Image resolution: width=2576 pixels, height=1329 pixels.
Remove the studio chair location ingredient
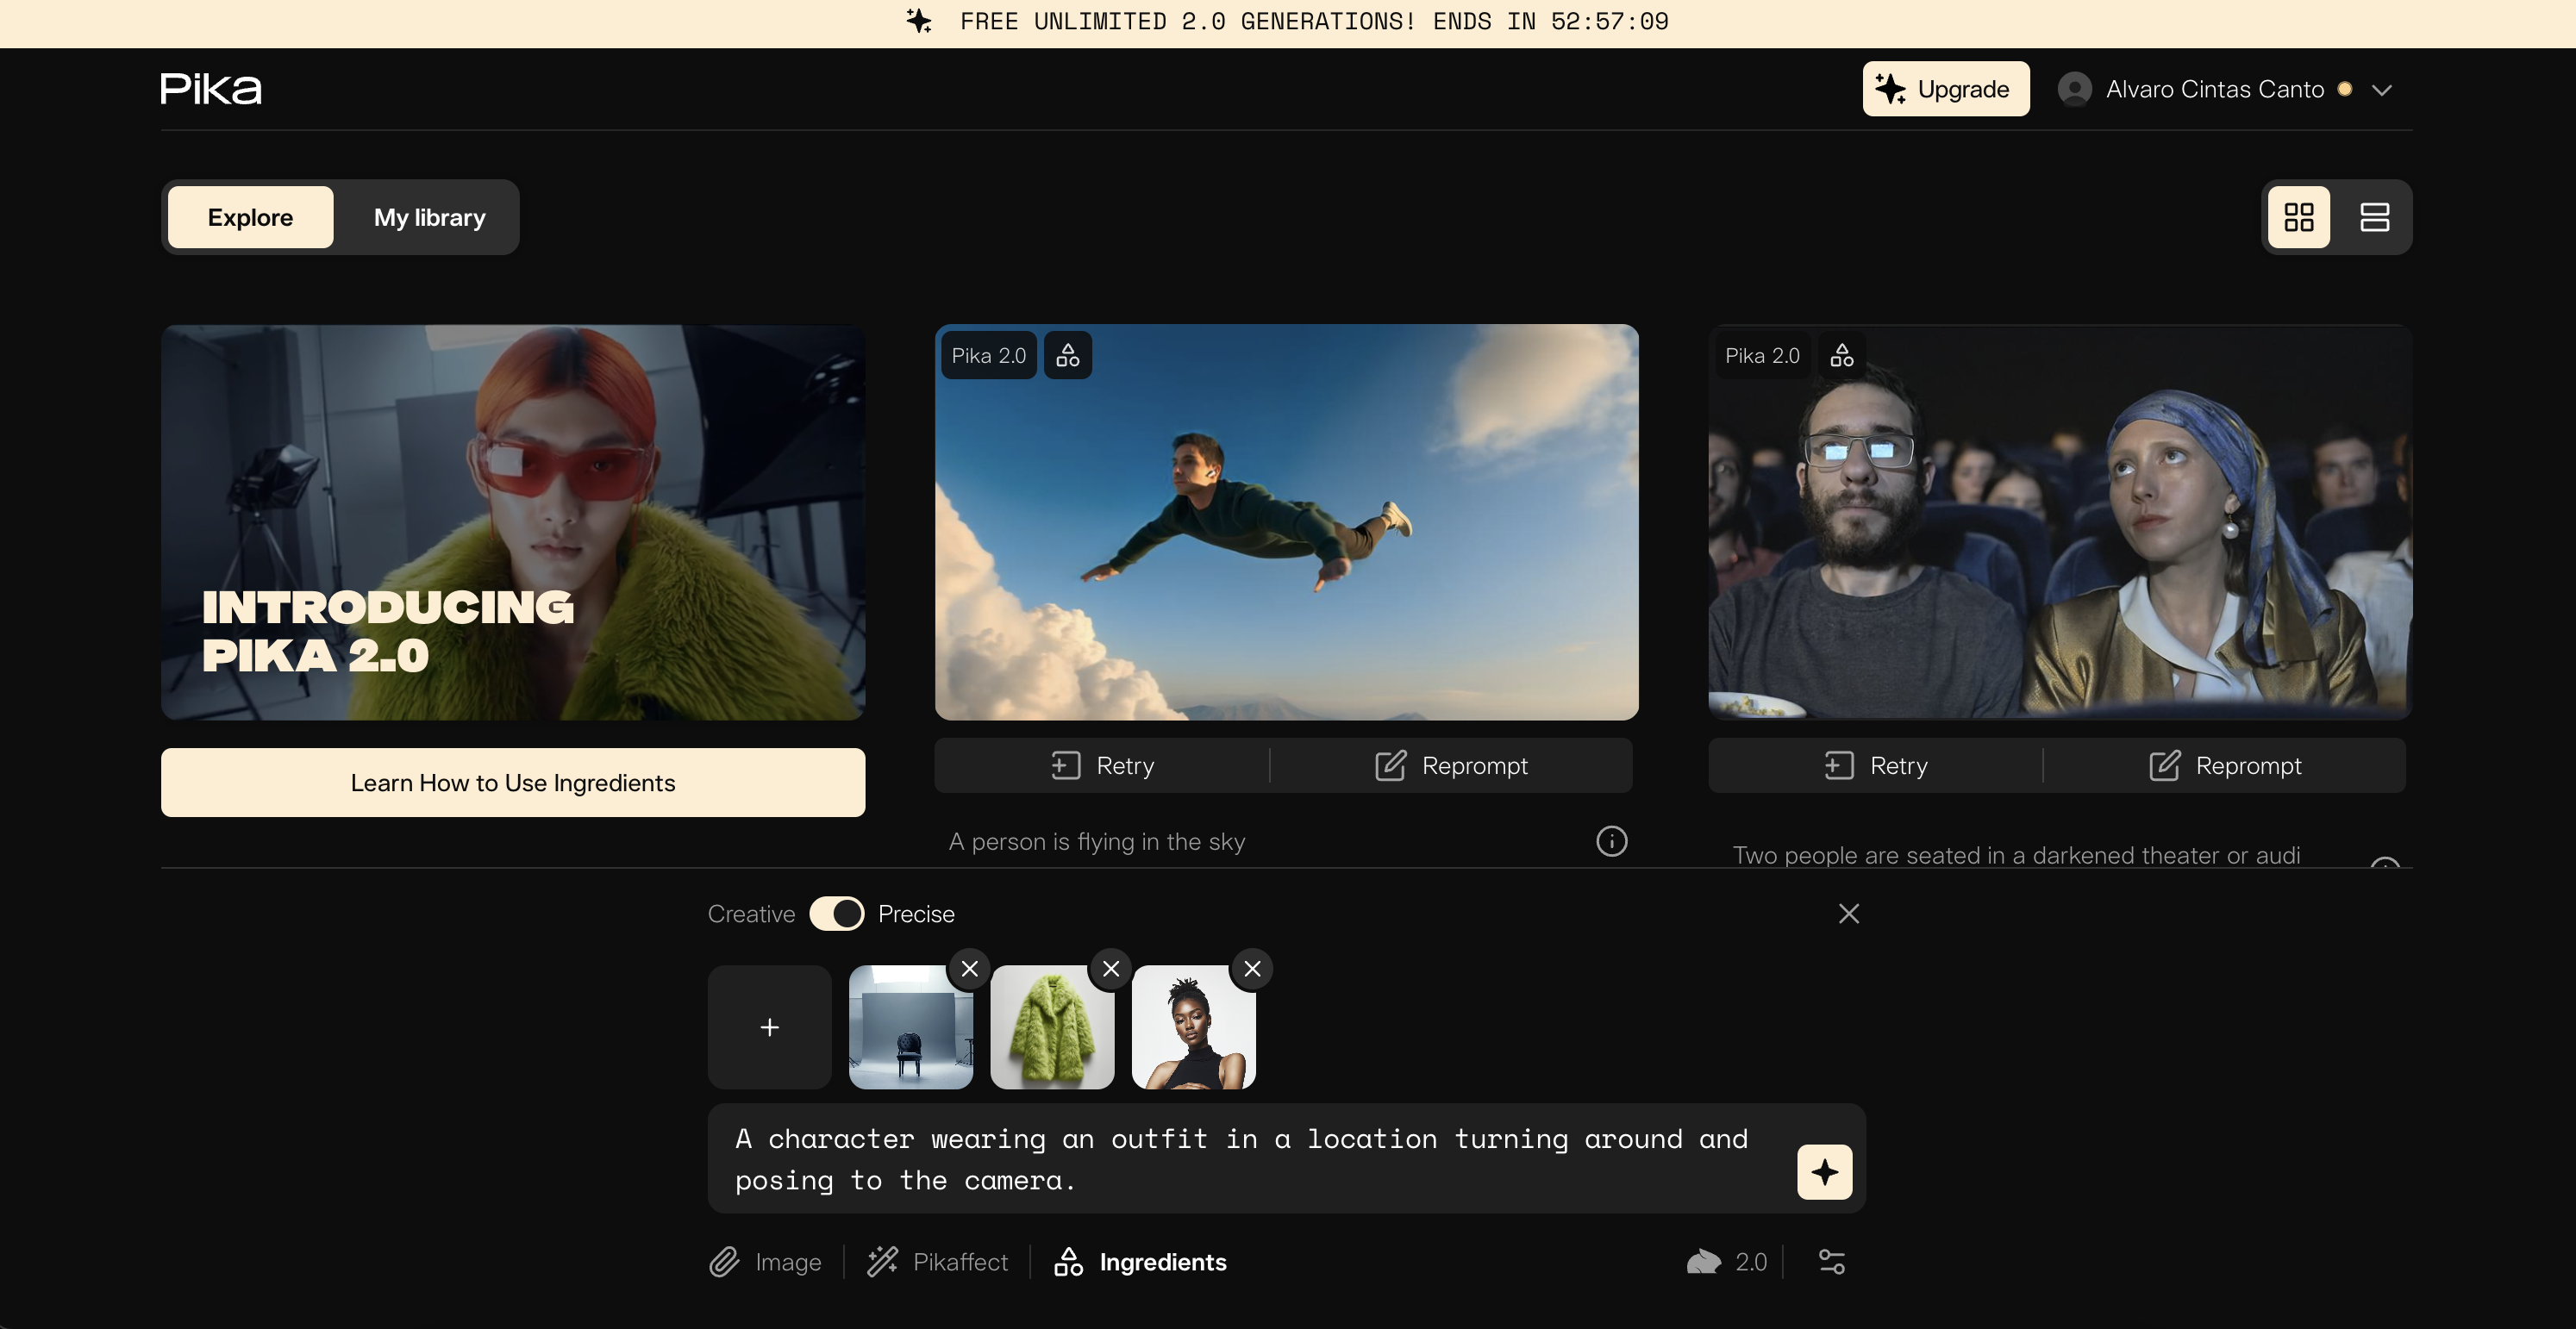point(969,968)
